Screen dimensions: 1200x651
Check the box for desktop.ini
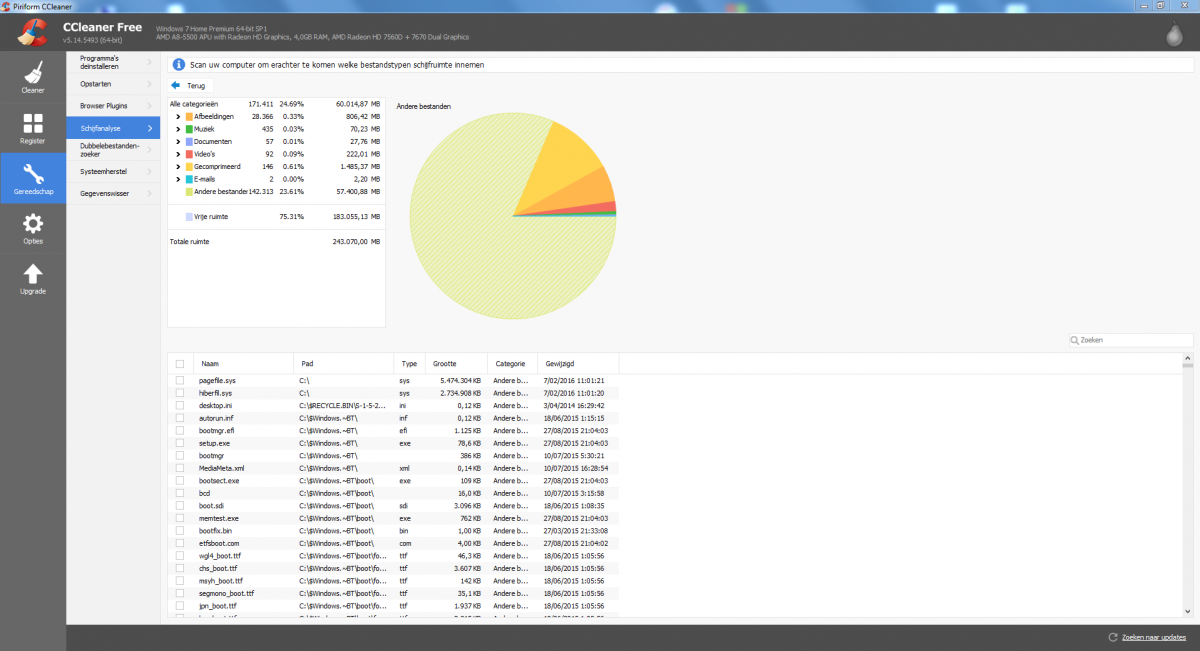[x=180, y=406]
